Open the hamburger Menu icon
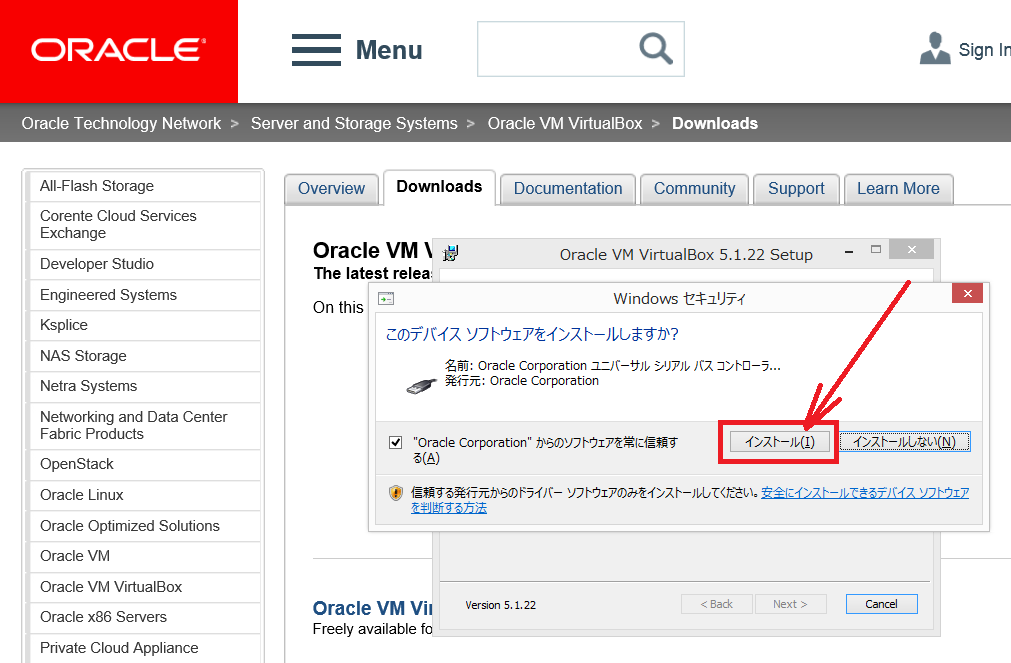1011x663 pixels. coord(316,50)
